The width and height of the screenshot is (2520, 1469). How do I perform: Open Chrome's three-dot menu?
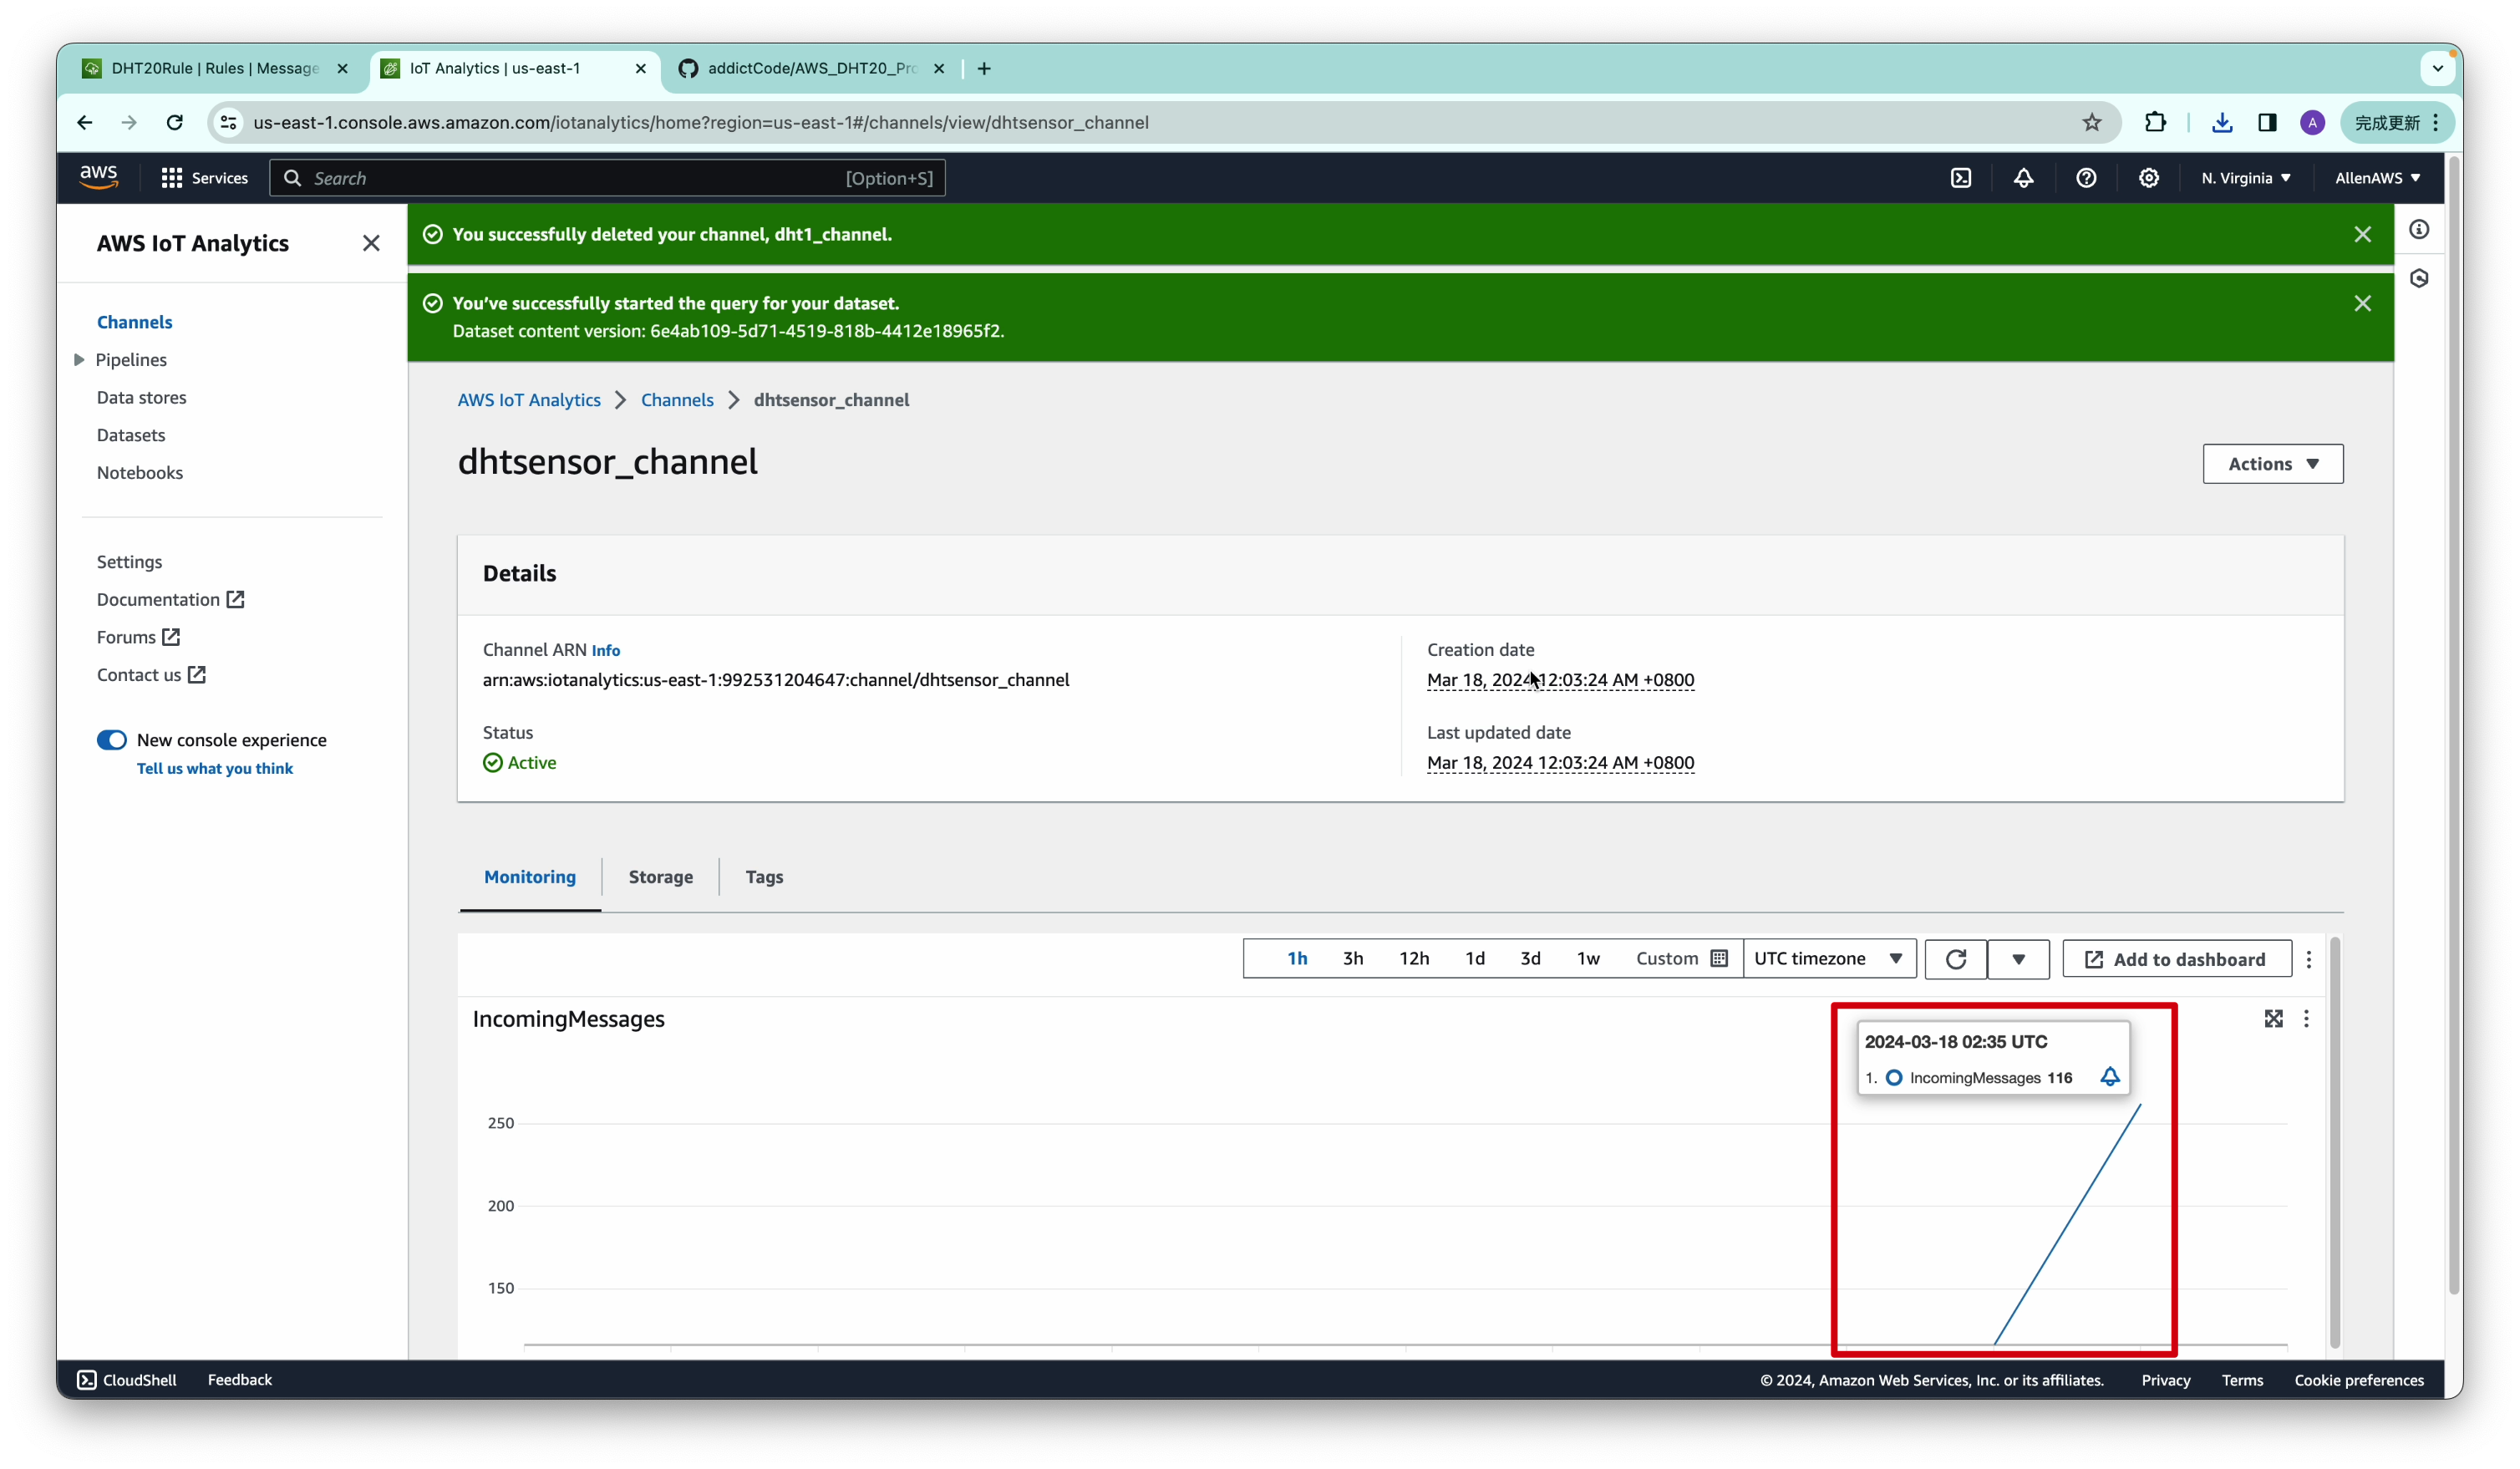2436,122
